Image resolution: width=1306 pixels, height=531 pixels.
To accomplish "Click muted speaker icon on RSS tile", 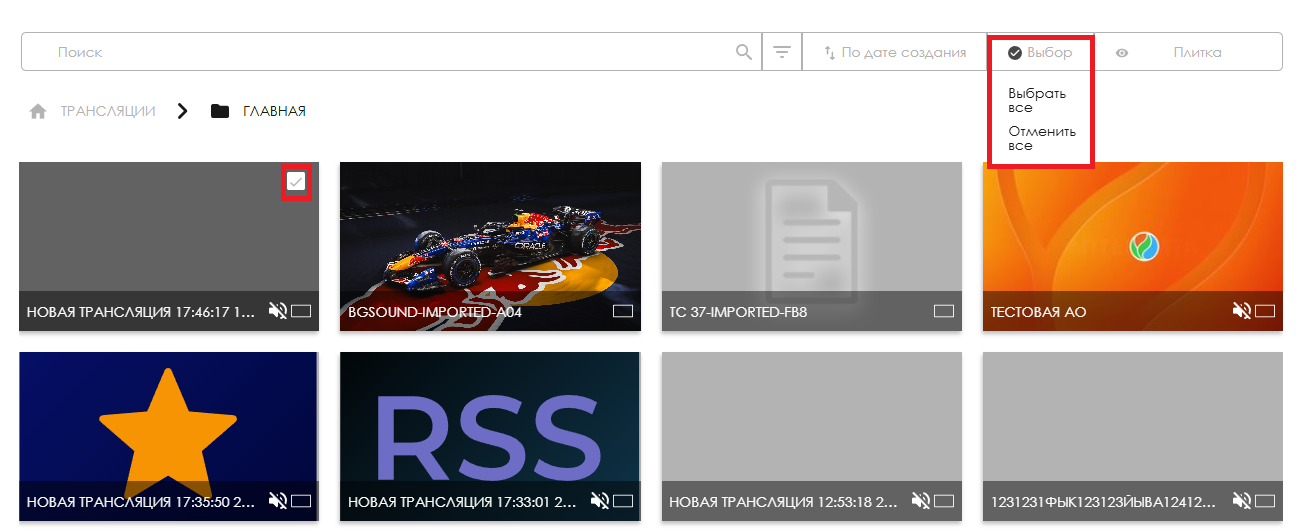I will pos(600,500).
